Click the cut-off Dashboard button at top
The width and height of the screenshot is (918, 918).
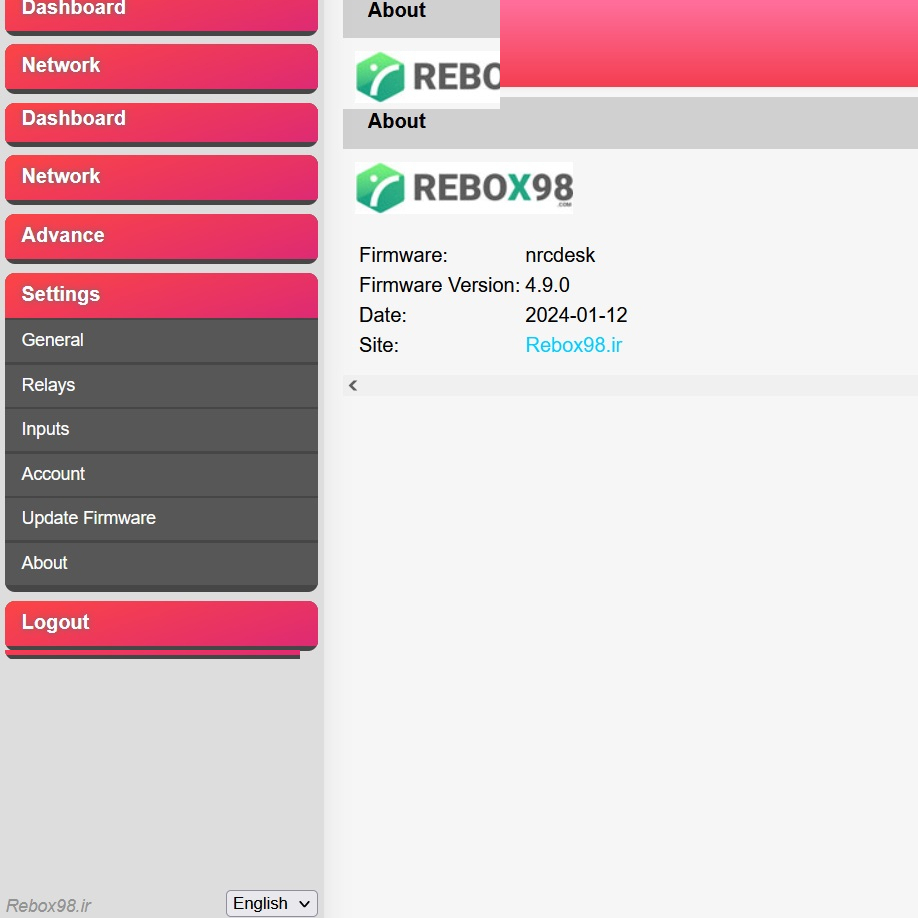161,13
